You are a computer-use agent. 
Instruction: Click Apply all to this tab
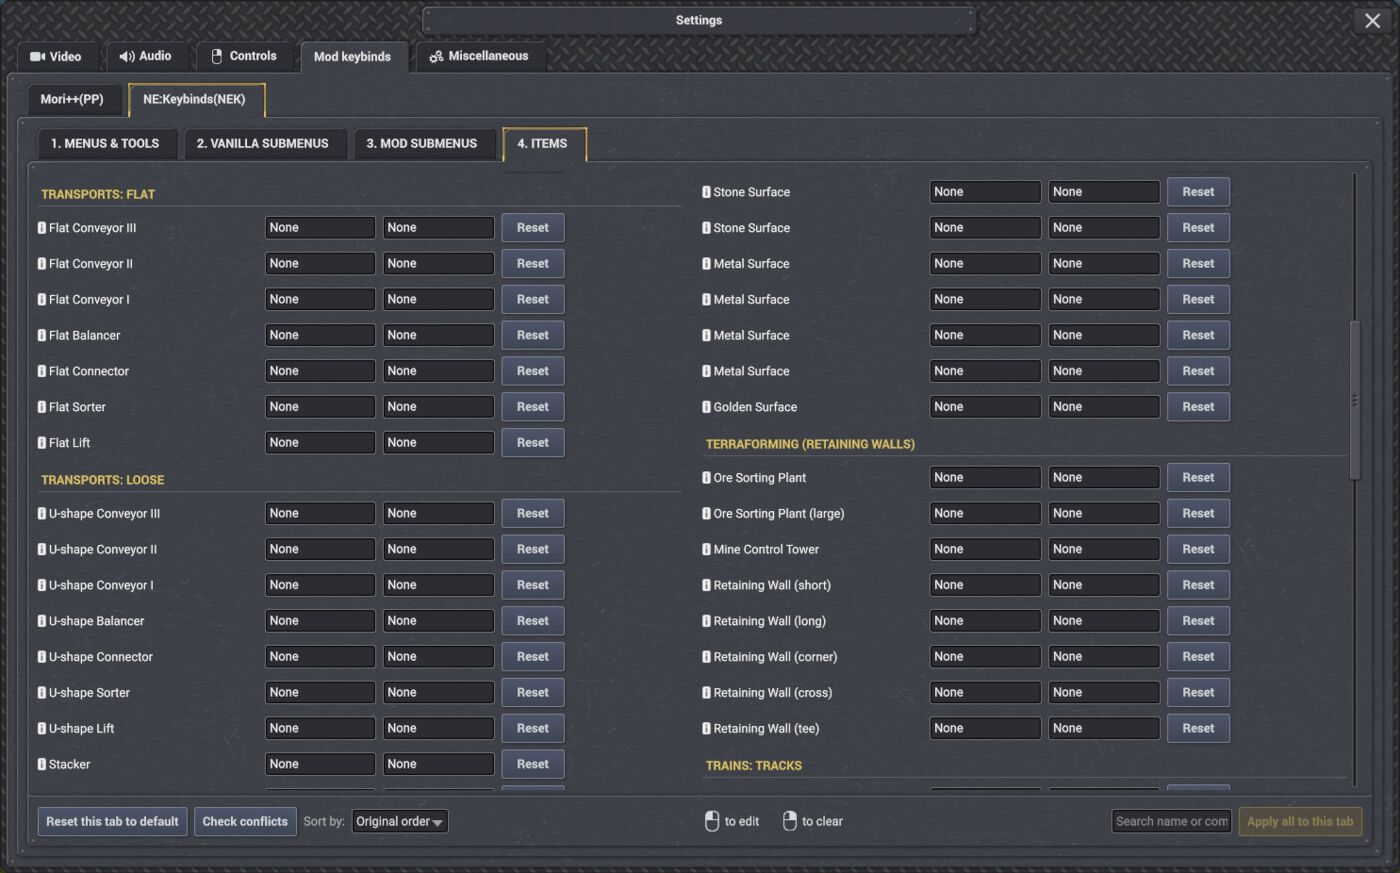point(1300,822)
